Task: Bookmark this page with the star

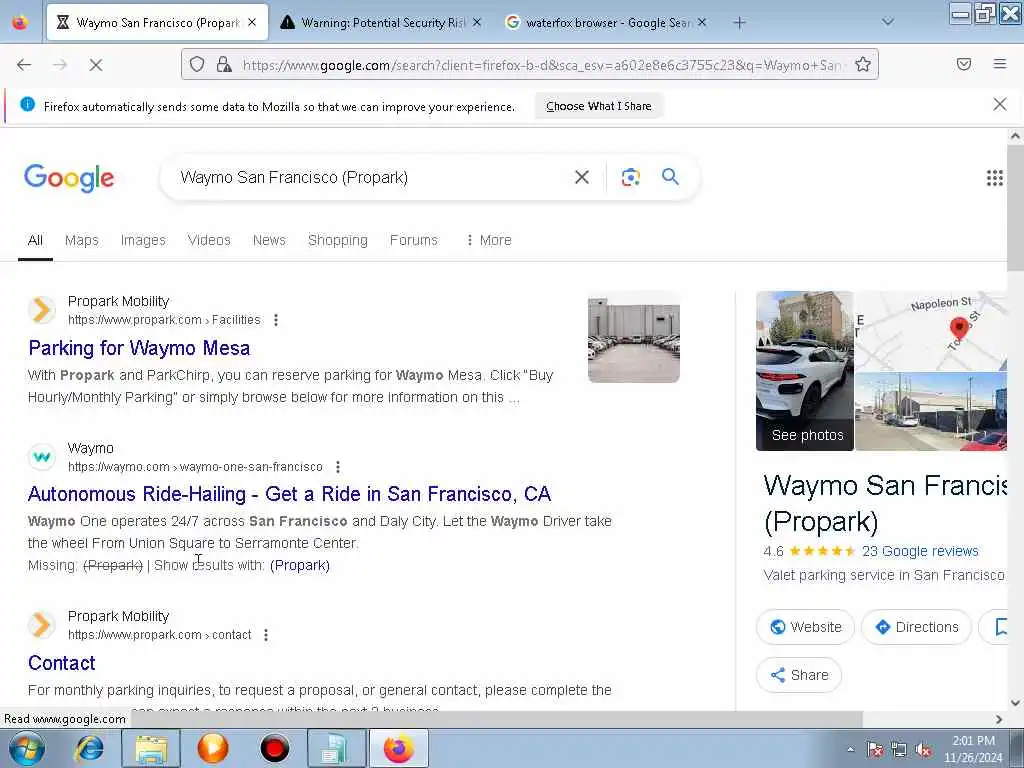Action: click(863, 64)
